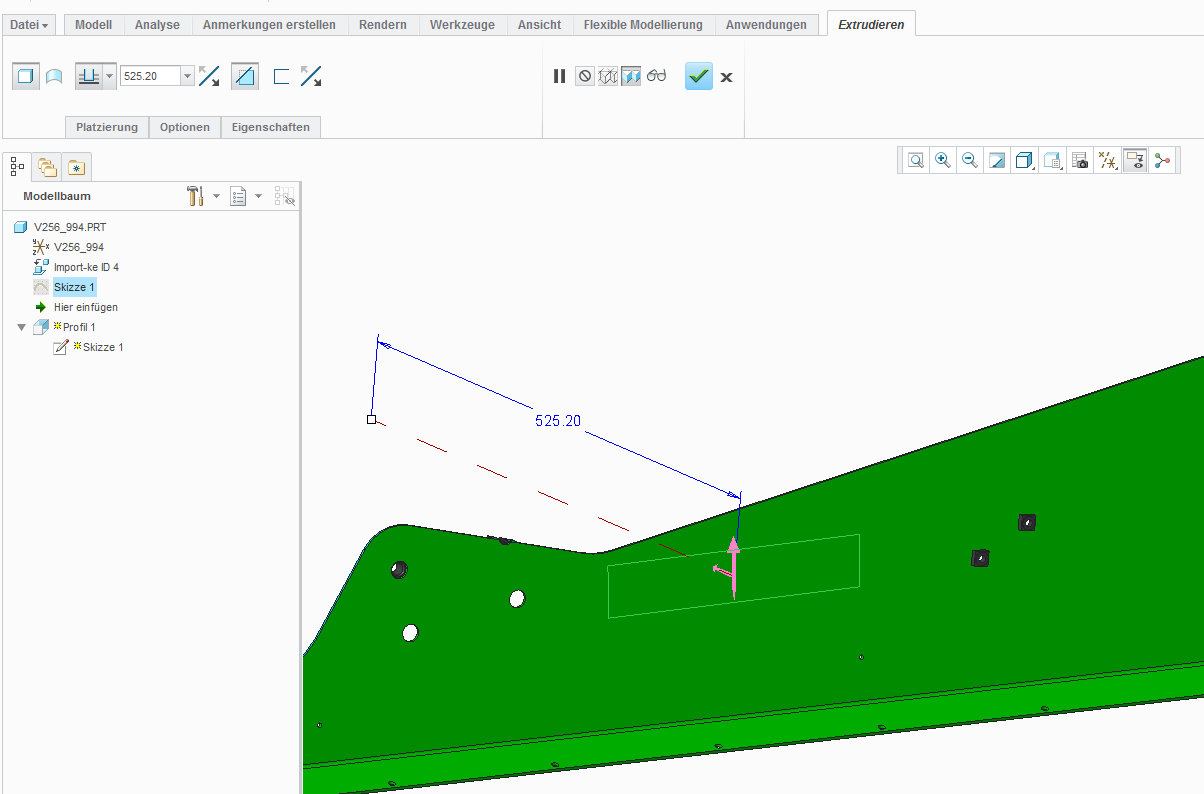
Task: Click the Zoom In icon
Action: coord(942,160)
